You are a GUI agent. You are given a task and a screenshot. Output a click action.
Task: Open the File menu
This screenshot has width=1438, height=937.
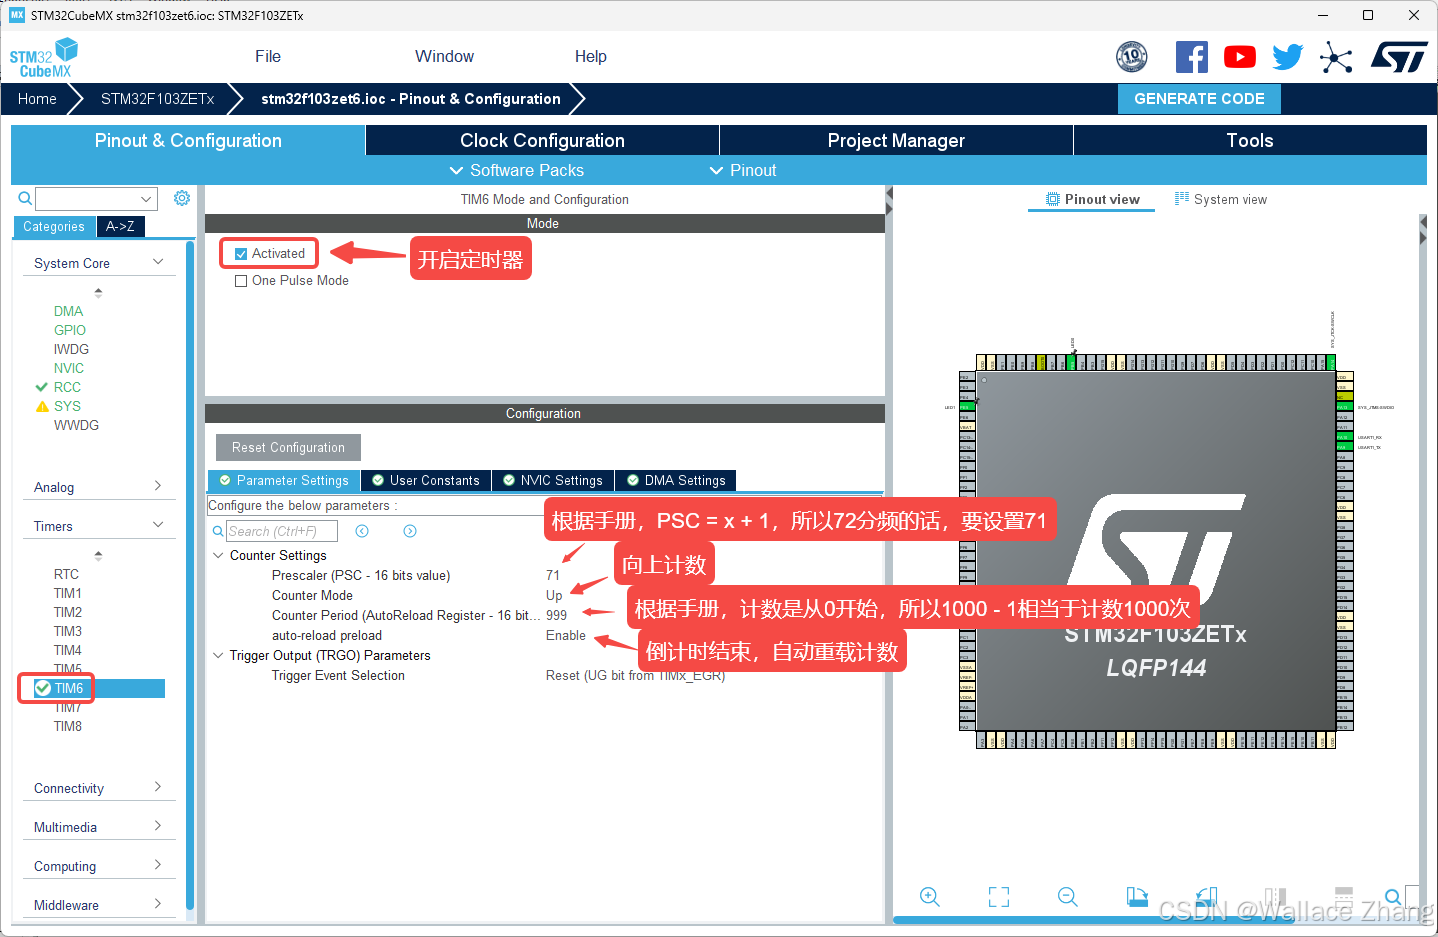point(268,57)
